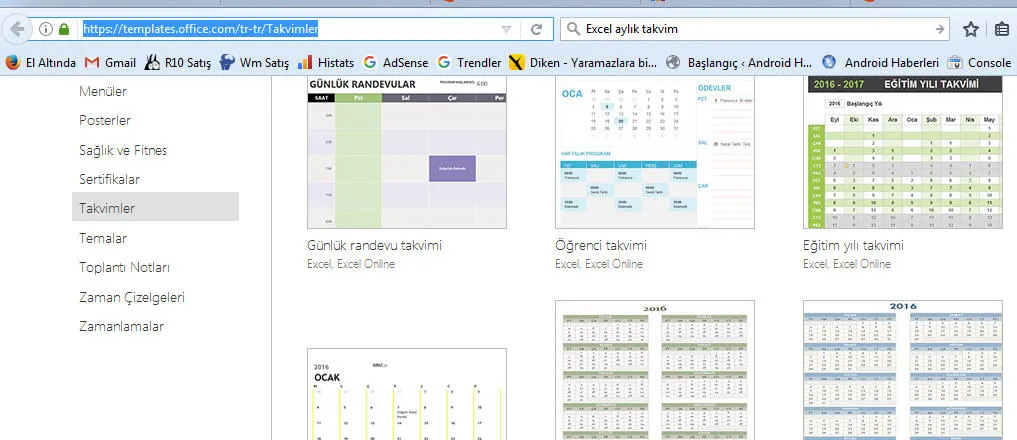Open the bookmarks list icon next to the star
Image resolution: width=1017 pixels, height=440 pixels.
1001,29
